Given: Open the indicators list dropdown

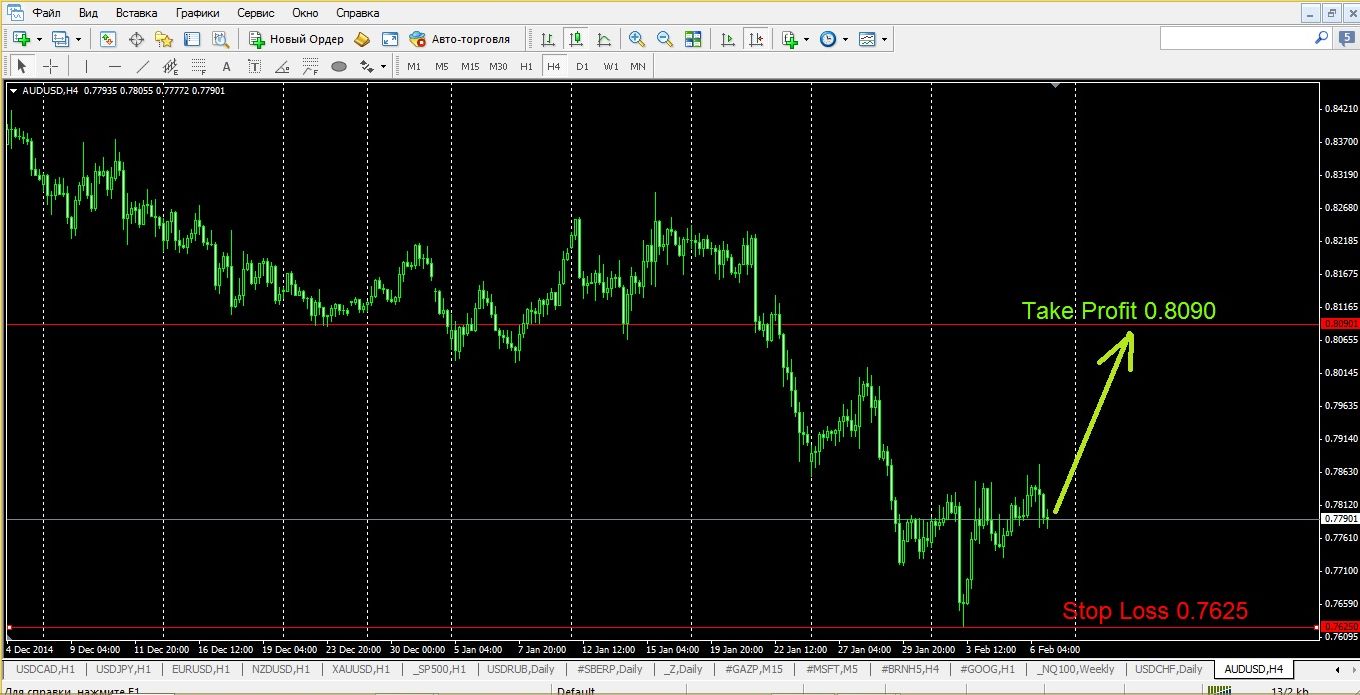Looking at the screenshot, I should pos(806,39).
